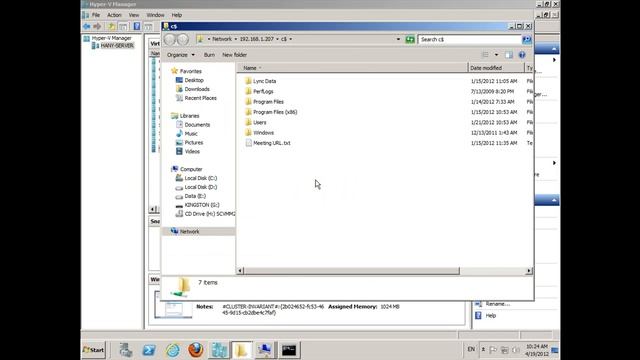Click the Burn toolbar button
This screenshot has width=640, height=360.
[x=209, y=55]
